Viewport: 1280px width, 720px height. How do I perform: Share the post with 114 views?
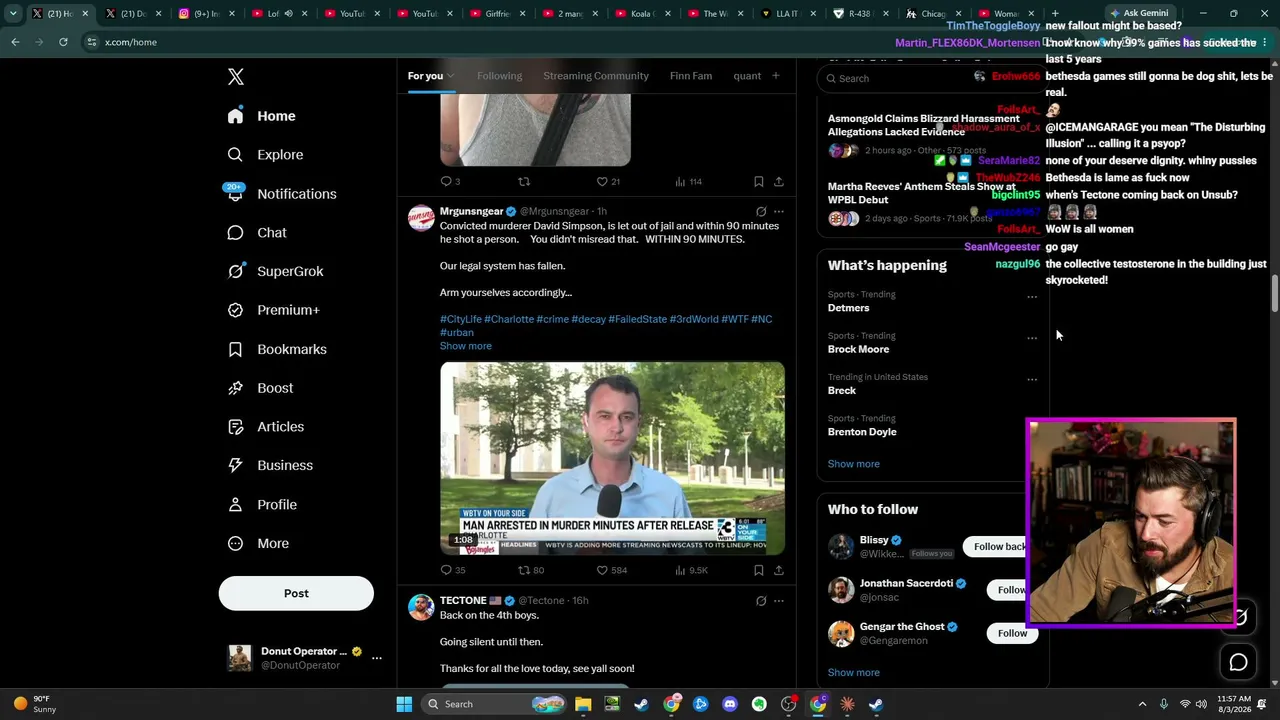click(x=779, y=181)
